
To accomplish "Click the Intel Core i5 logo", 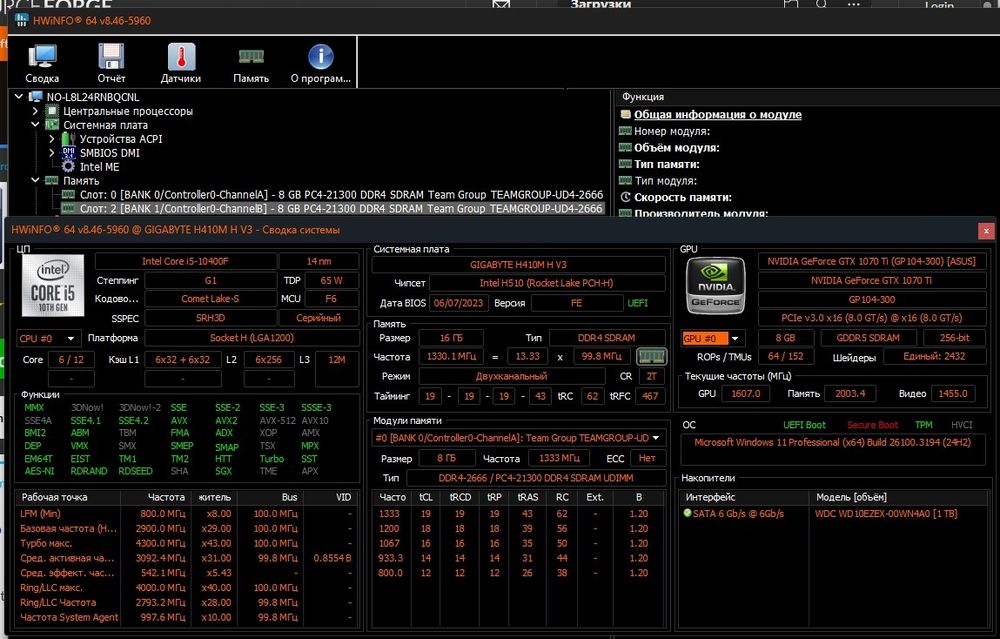I will pyautogui.click(x=53, y=285).
